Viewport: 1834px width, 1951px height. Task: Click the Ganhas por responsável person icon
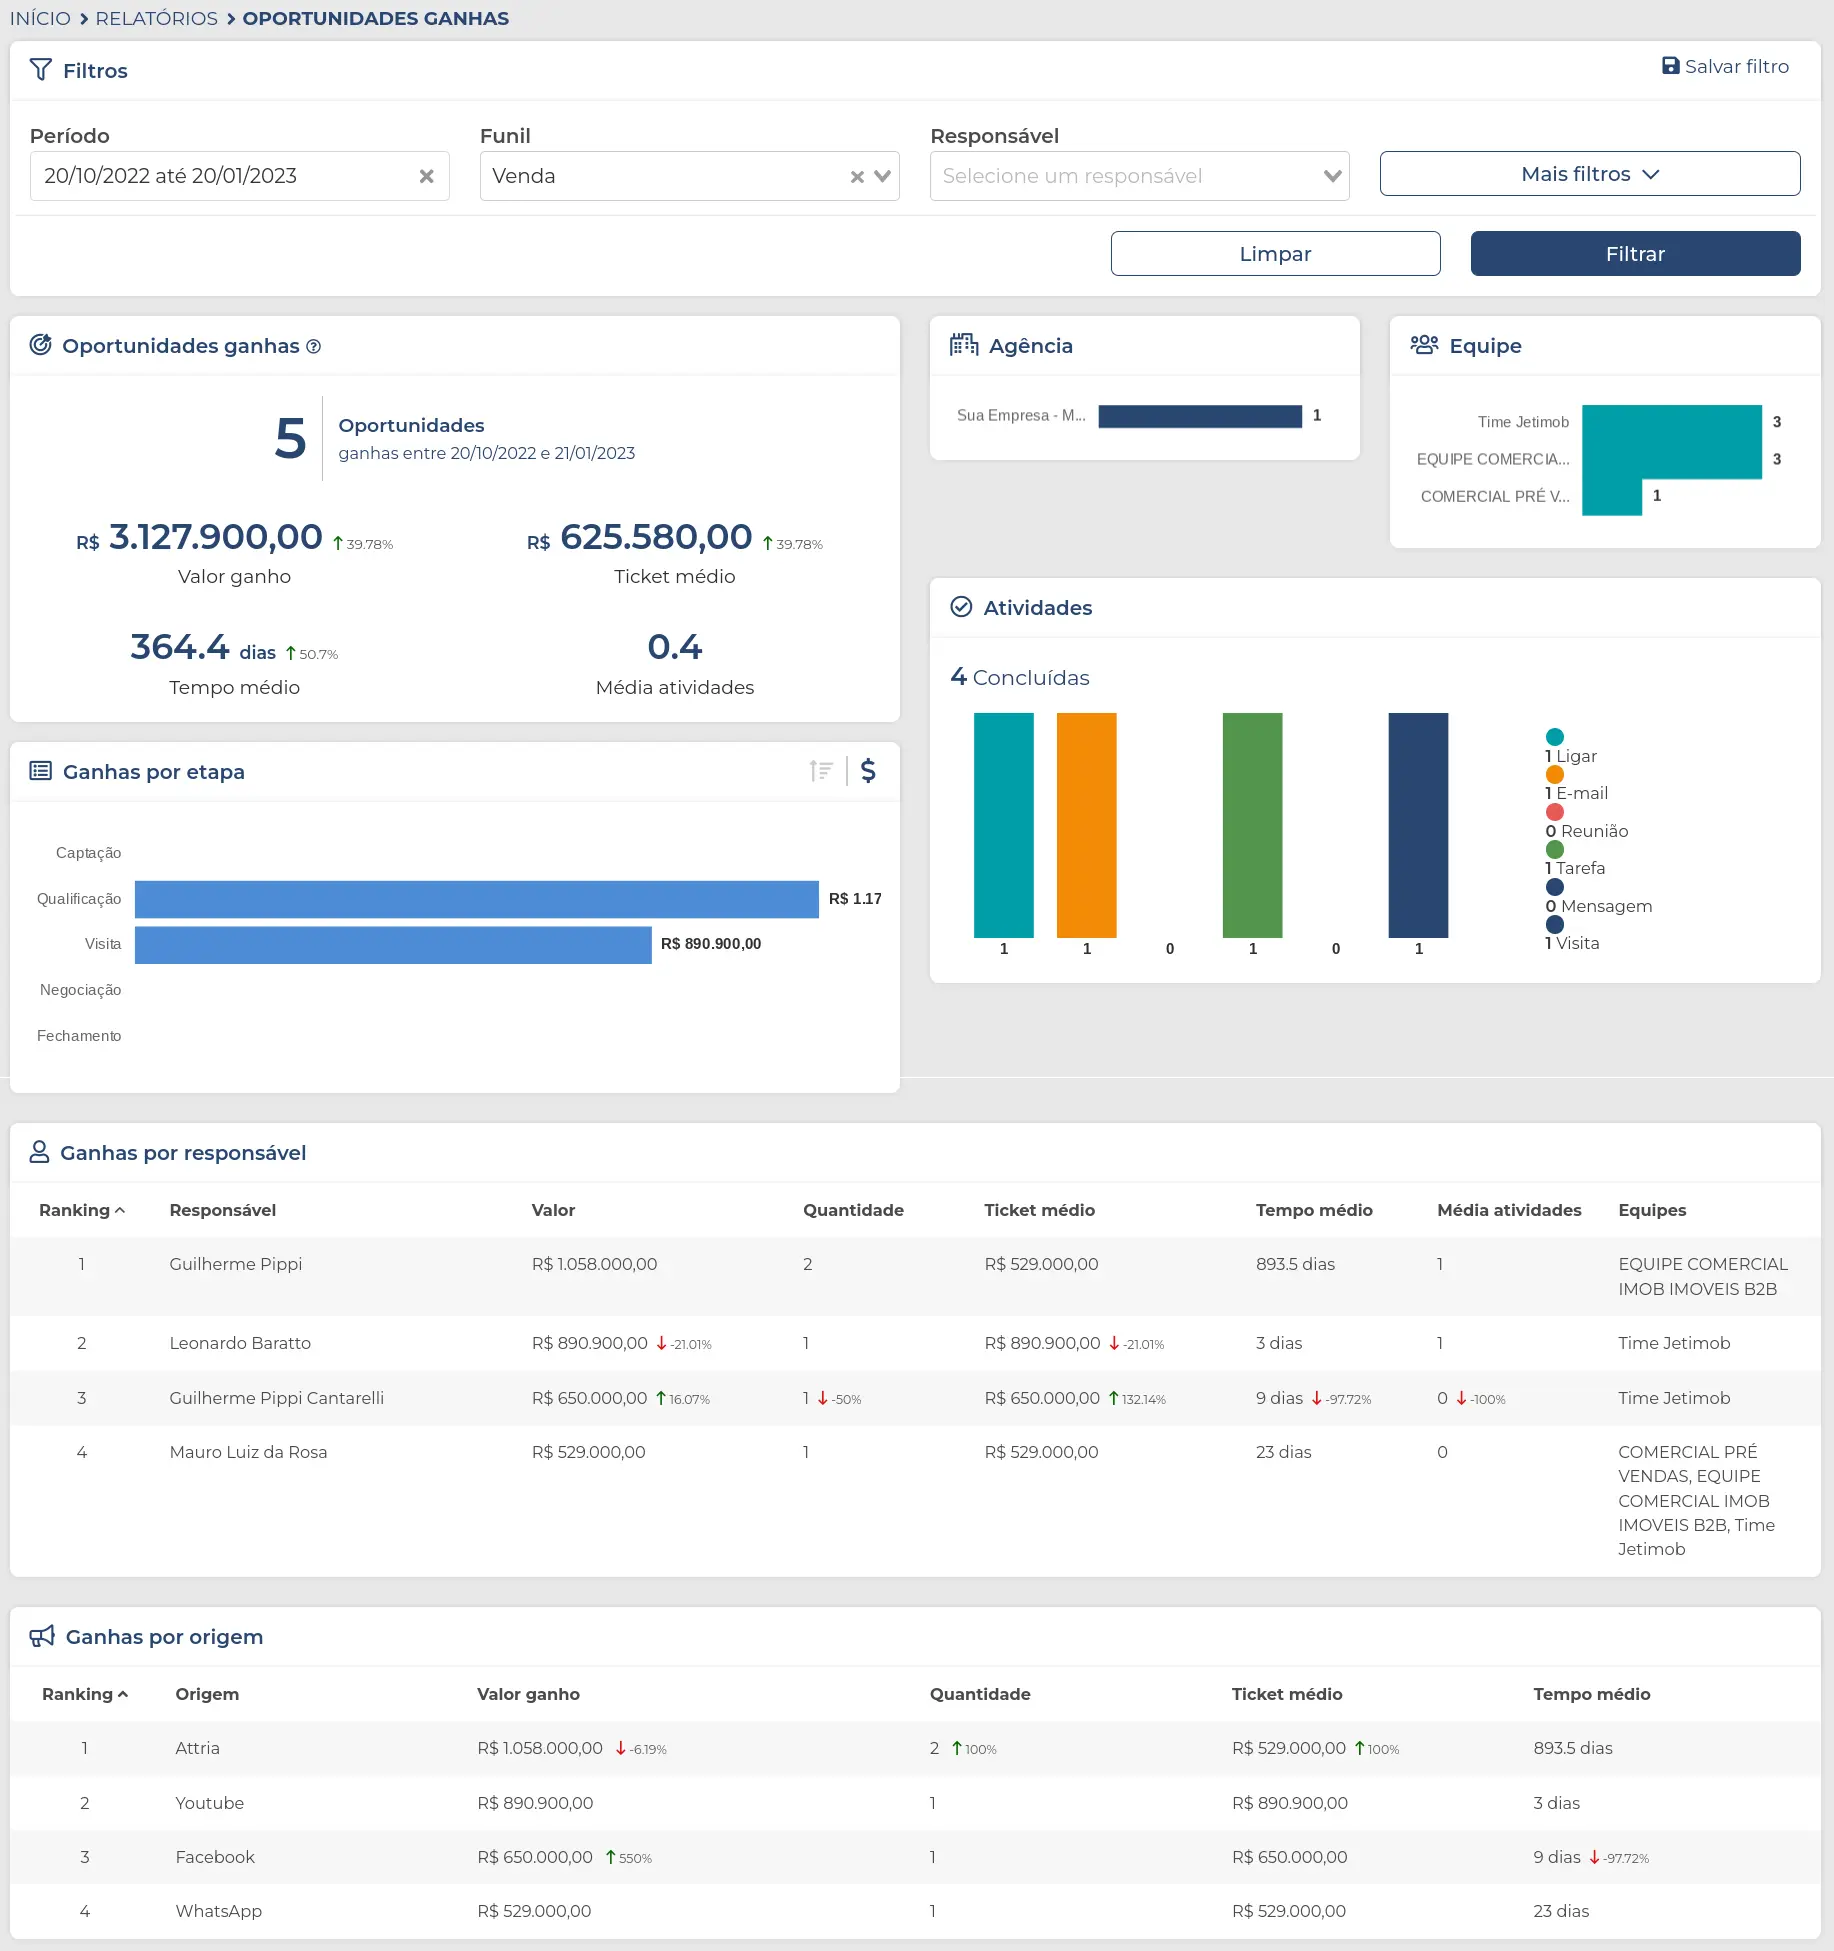pyautogui.click(x=39, y=1152)
